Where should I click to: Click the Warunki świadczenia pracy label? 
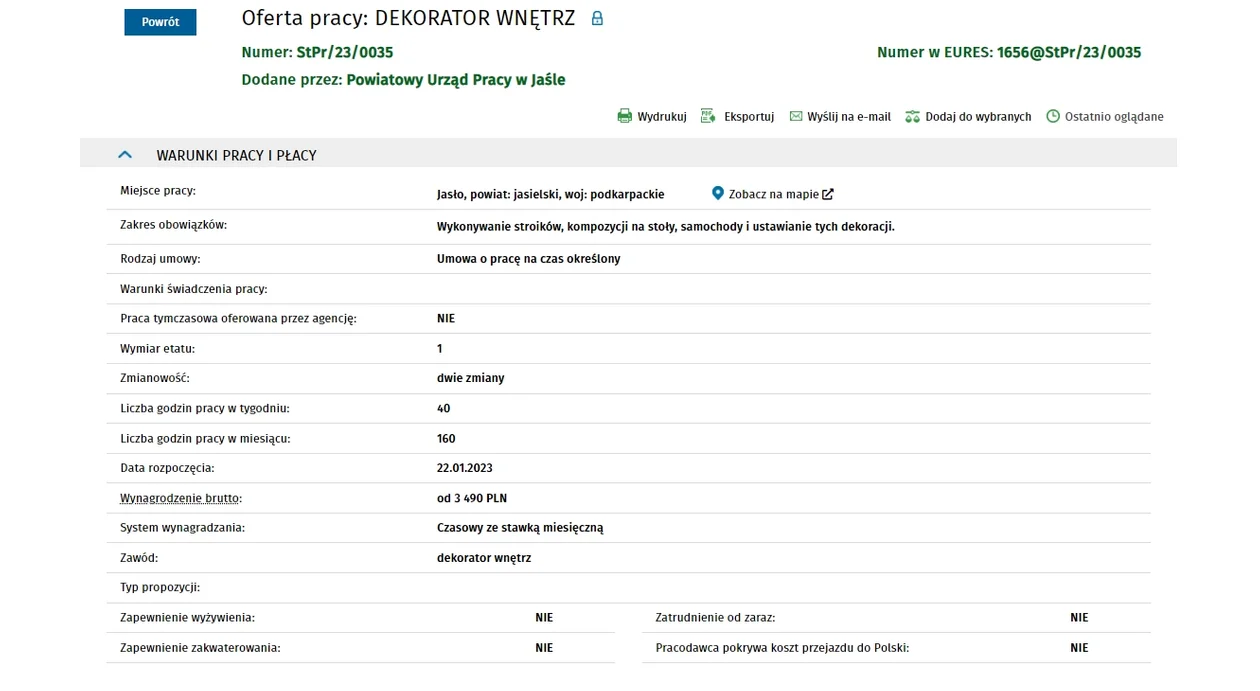click(194, 289)
